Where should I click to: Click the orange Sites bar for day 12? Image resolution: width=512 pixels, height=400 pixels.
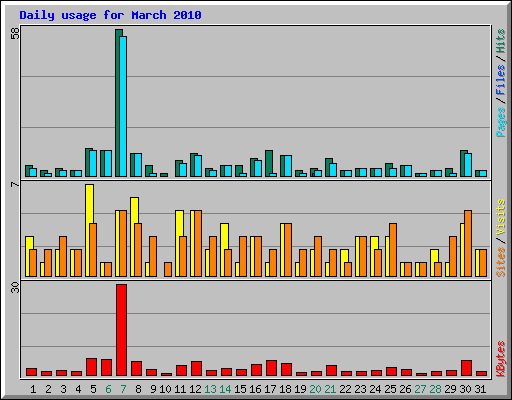(x=198, y=243)
